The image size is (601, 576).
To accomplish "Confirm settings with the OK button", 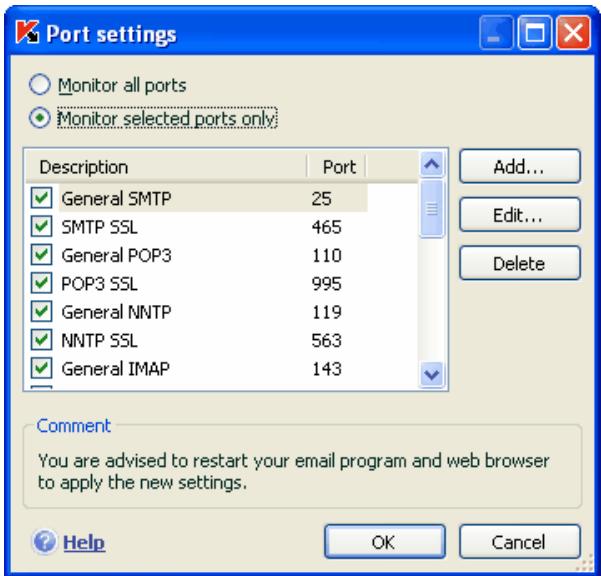I will (385, 542).
